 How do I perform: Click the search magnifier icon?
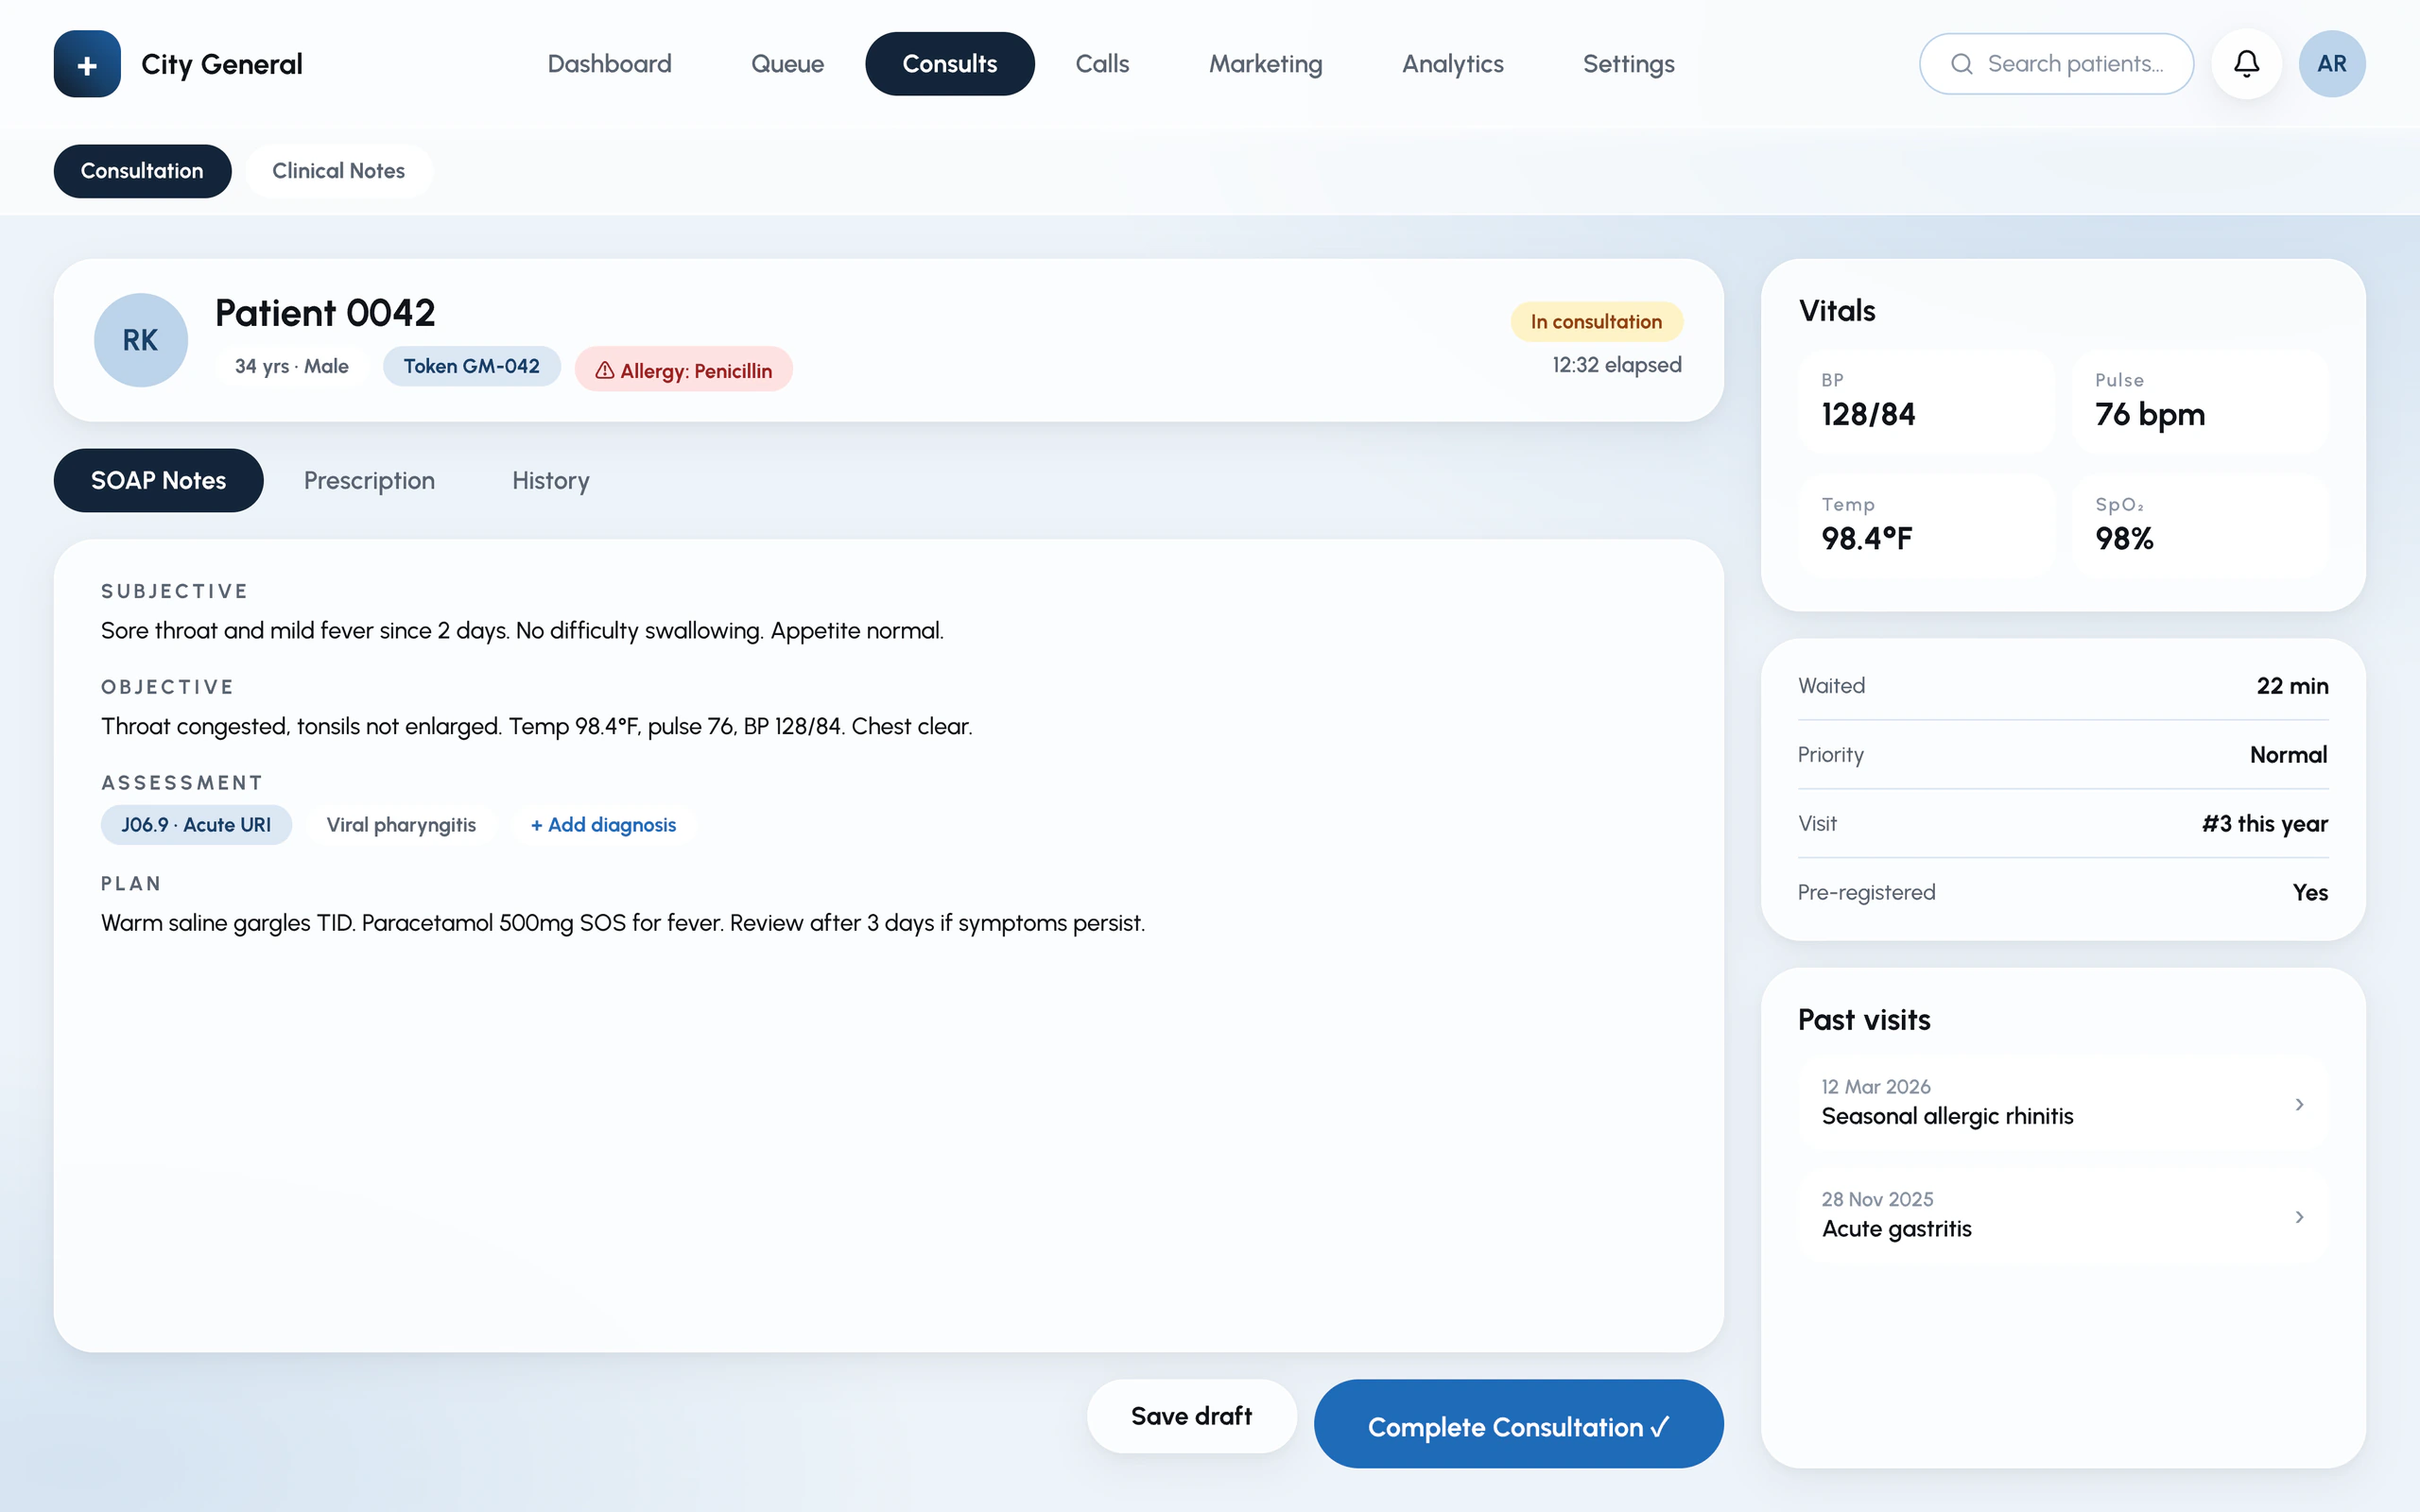pyautogui.click(x=1961, y=64)
